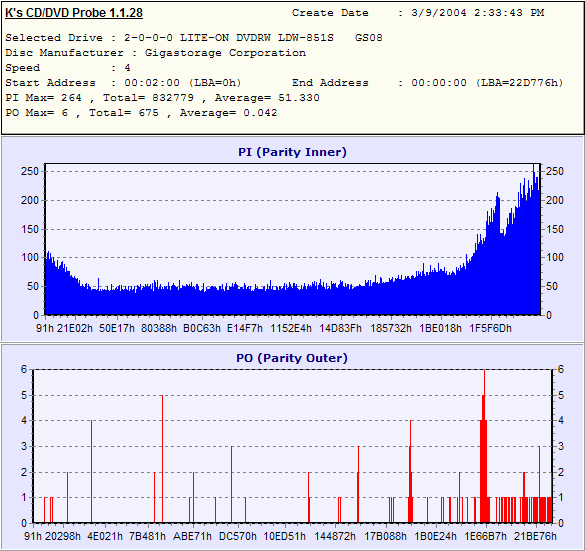This screenshot has height=551, width=585.
Task: Click the 10ED51h label on PO axis
Action: coord(284,536)
